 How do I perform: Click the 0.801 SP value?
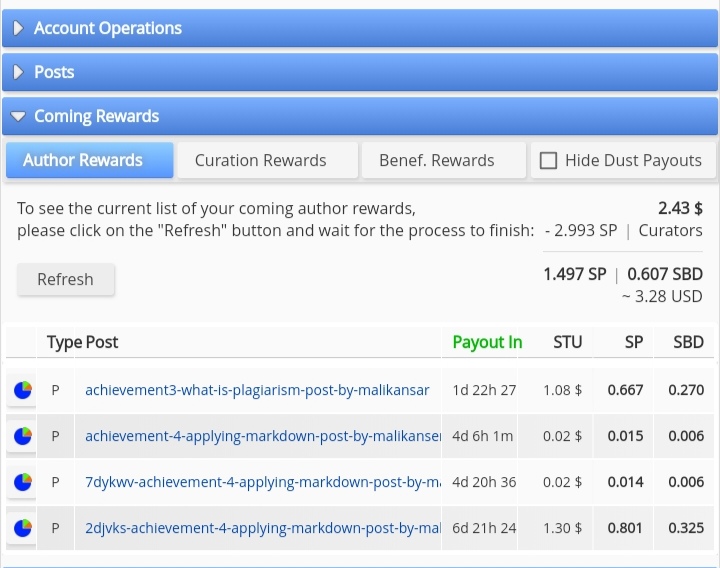click(625, 528)
